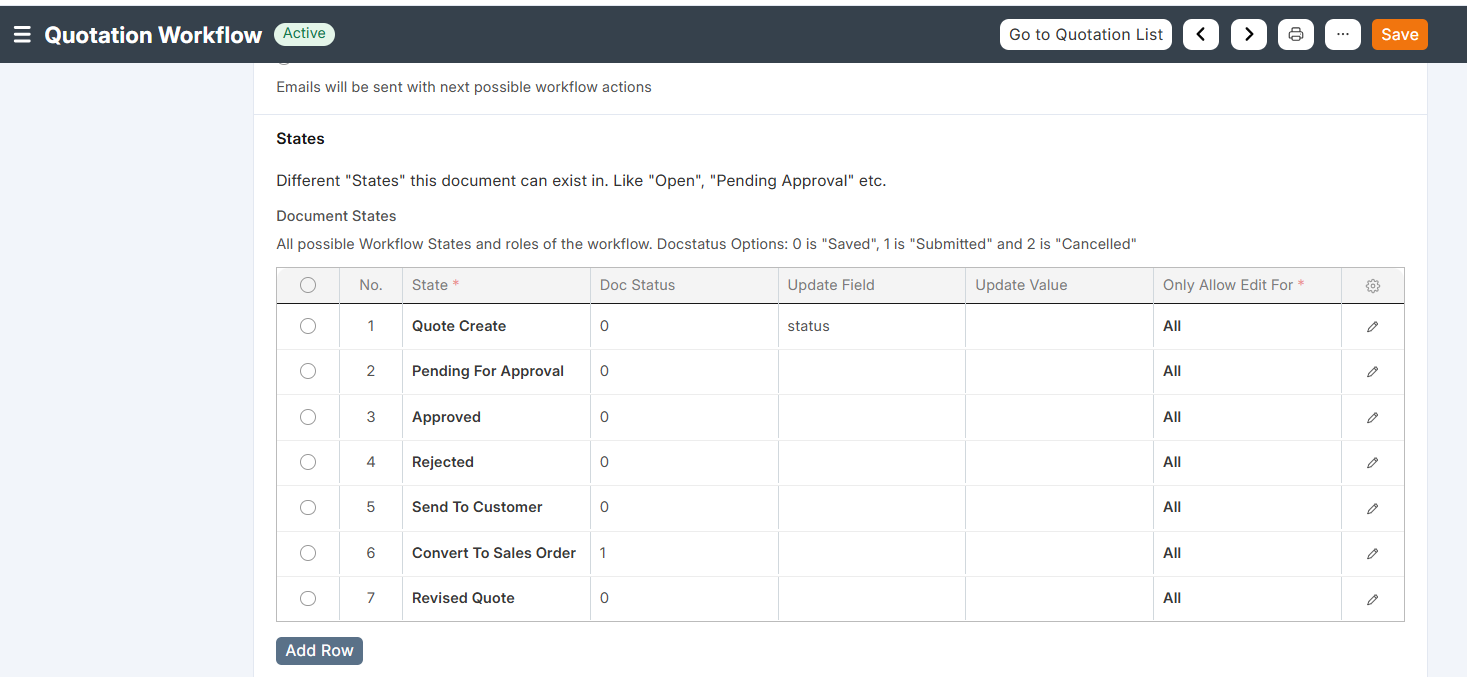The height and width of the screenshot is (677, 1467).
Task: Edit the Approved row pencil
Action: [x=1373, y=418]
